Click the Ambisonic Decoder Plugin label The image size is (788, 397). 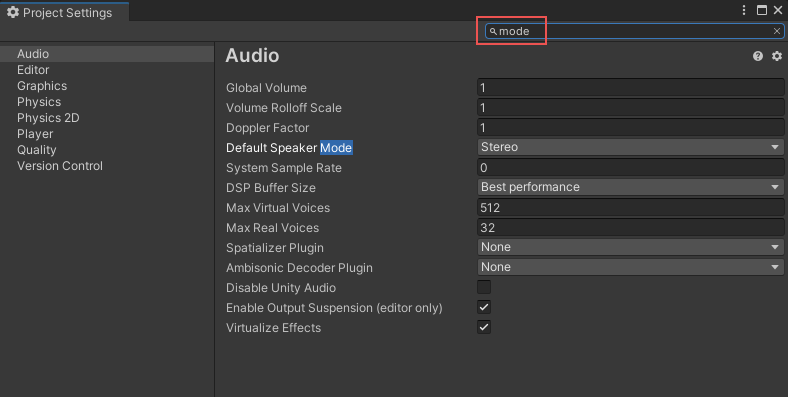pos(300,268)
